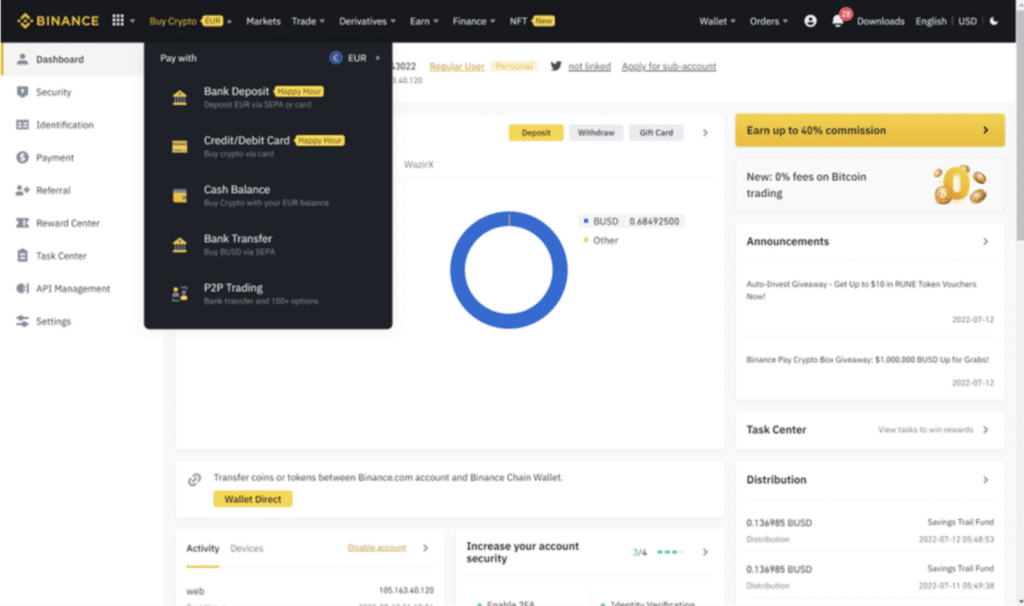This screenshot has width=1024, height=606.
Task: Open Task Center rewards chevron
Action: pos(985,430)
